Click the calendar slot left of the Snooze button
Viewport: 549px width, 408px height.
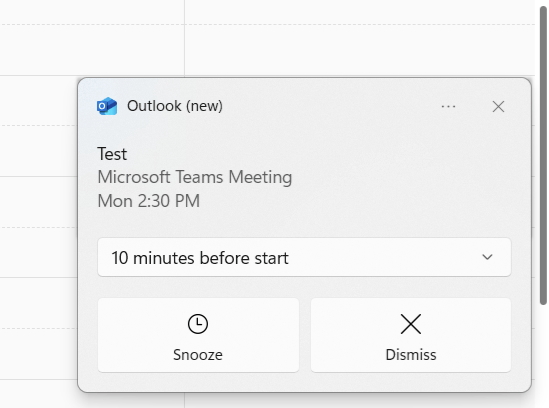pyautogui.click(x=39, y=328)
